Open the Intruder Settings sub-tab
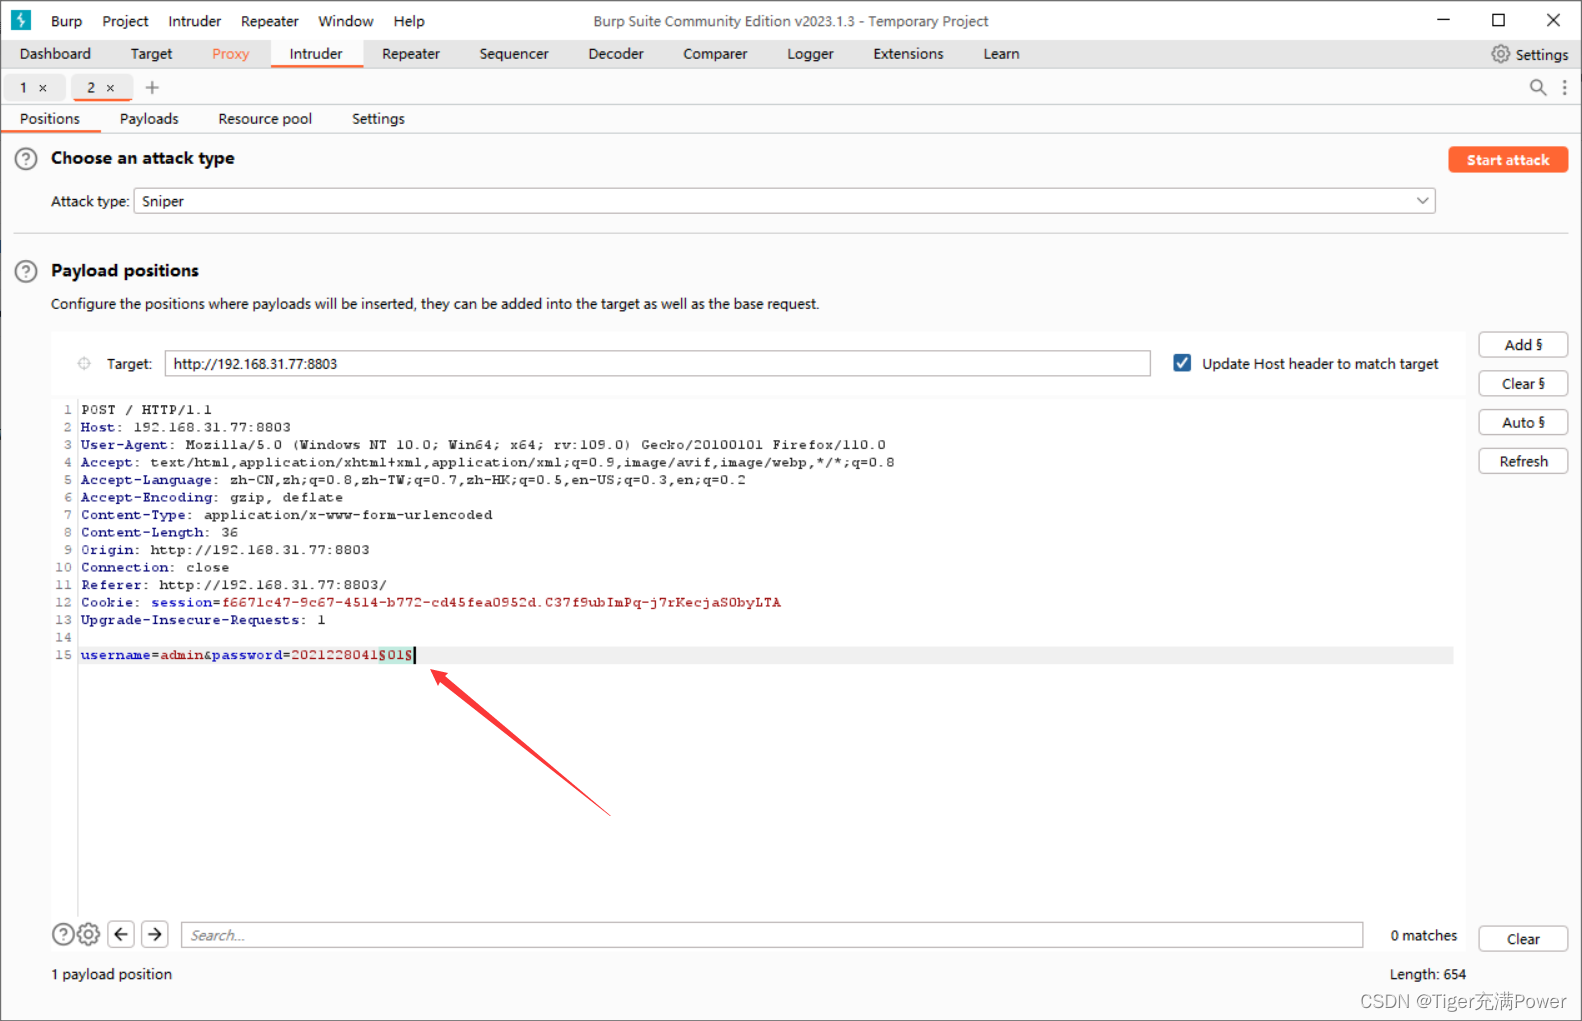 tap(378, 119)
